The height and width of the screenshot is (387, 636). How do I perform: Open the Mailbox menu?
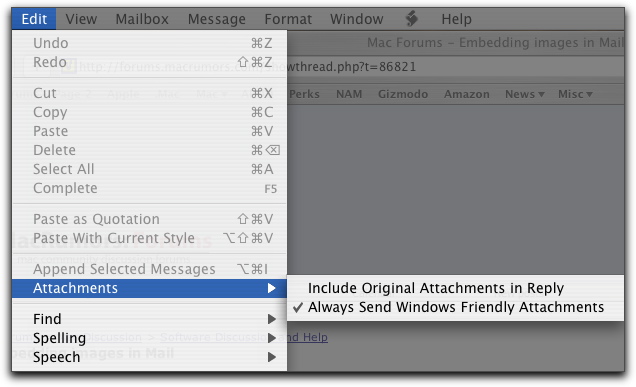tap(142, 19)
